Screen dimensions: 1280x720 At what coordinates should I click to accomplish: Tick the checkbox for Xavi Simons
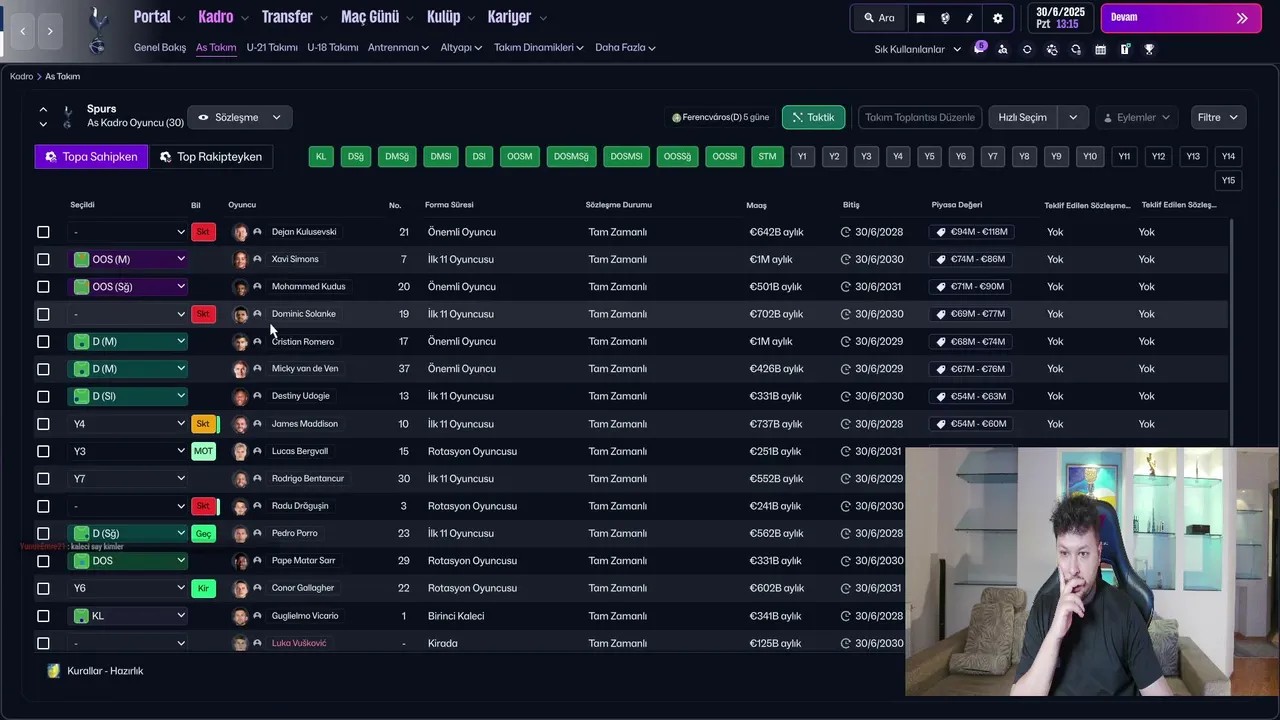click(x=43, y=259)
